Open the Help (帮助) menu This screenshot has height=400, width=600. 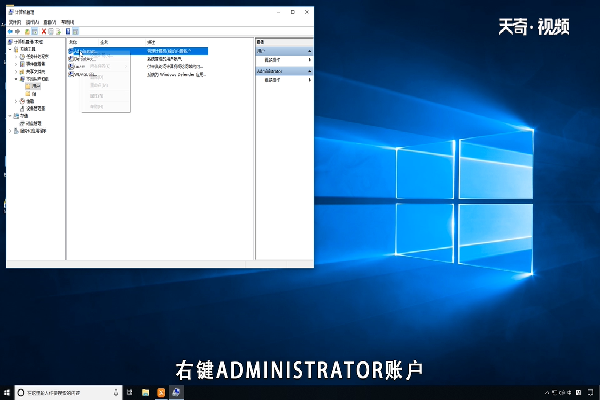[x=68, y=22]
